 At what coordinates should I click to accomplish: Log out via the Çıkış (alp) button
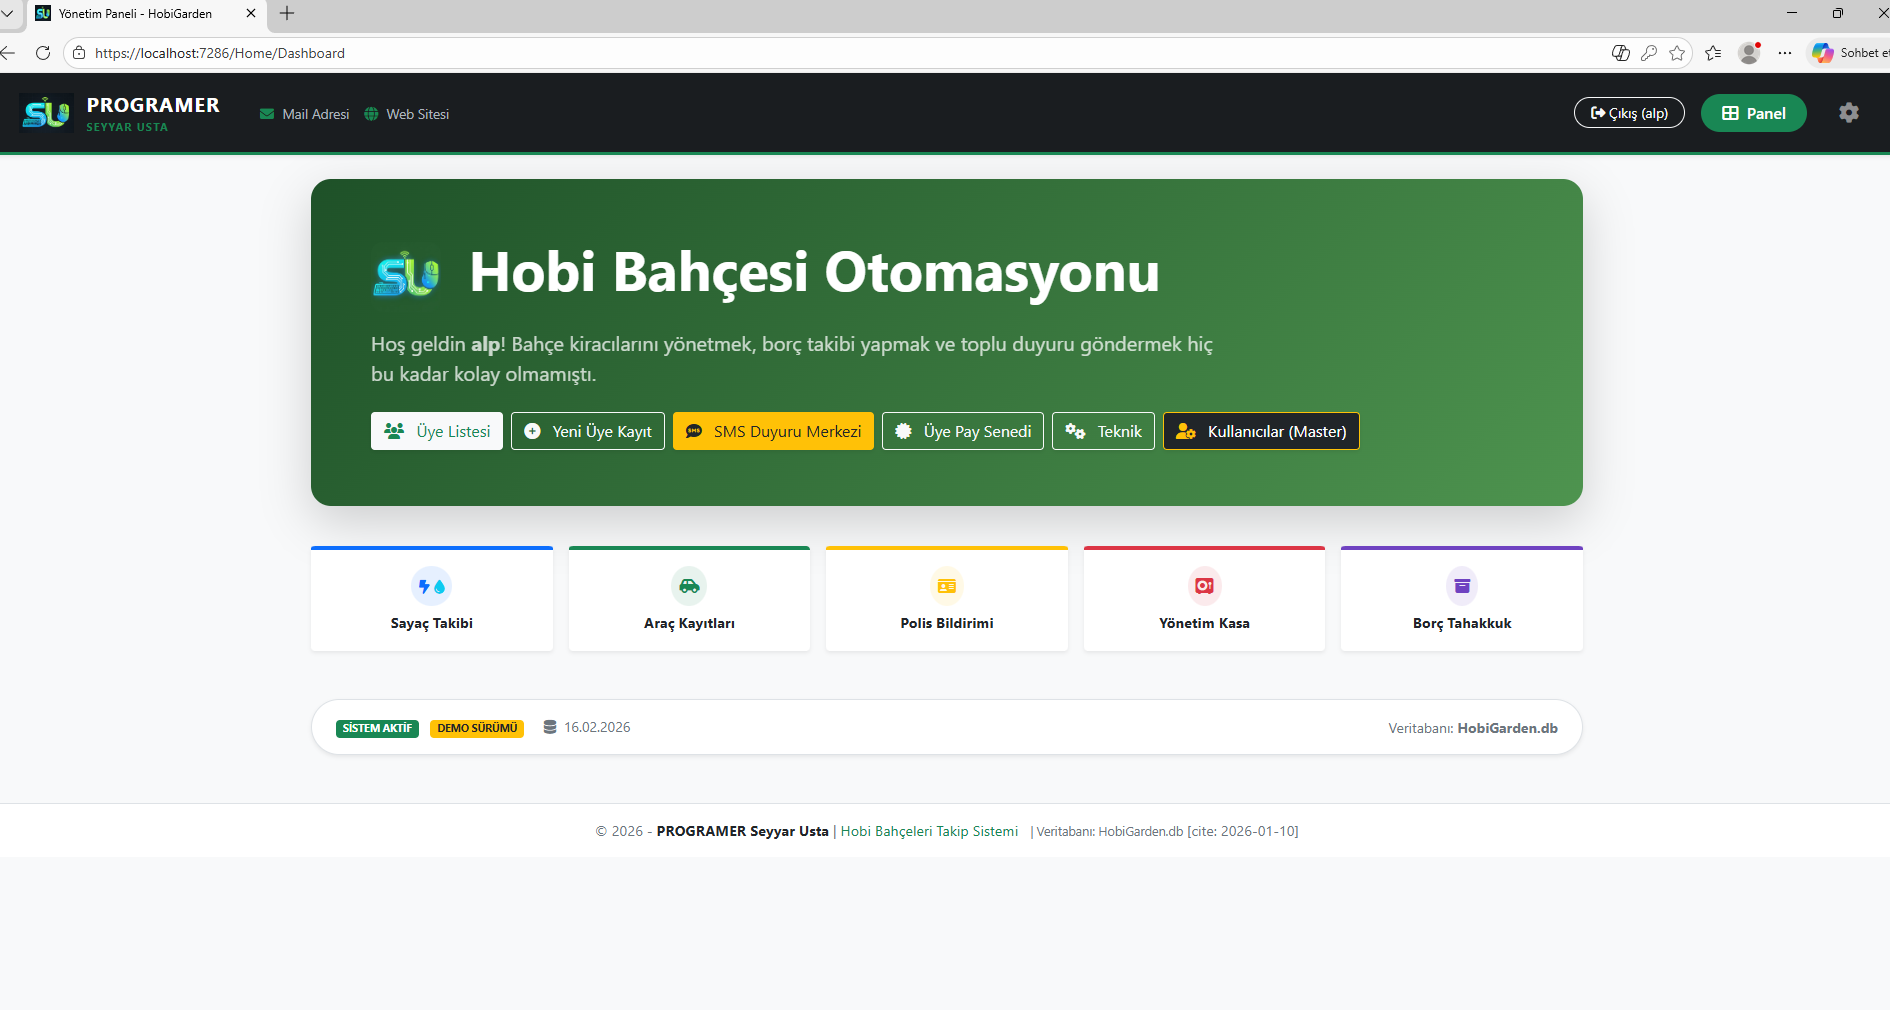1628,112
